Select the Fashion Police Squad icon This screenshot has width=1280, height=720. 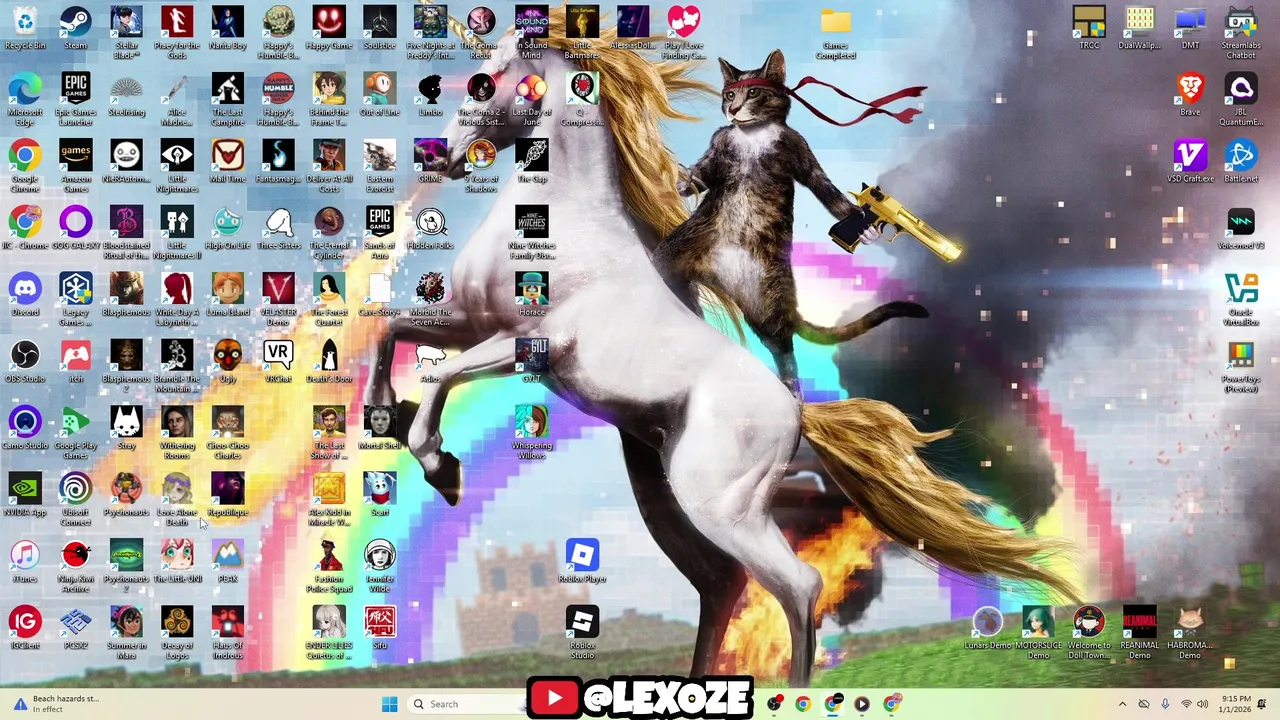[329, 567]
